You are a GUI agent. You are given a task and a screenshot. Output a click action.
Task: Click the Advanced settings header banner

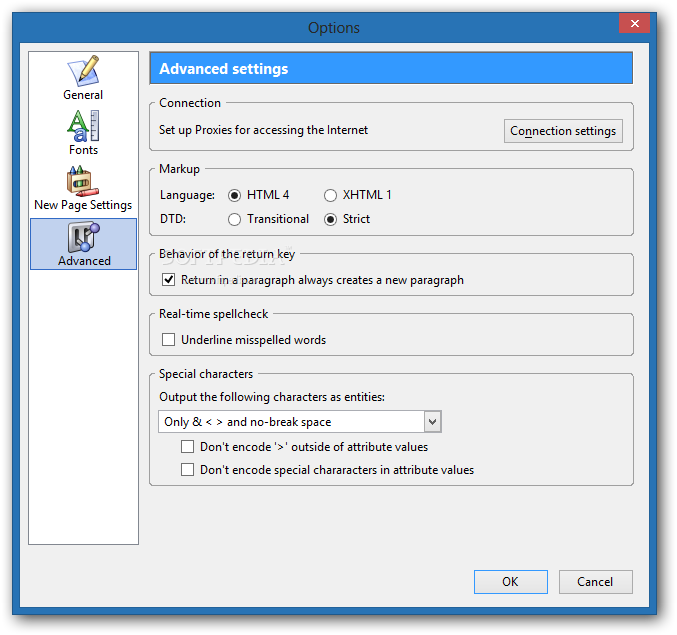coord(391,68)
